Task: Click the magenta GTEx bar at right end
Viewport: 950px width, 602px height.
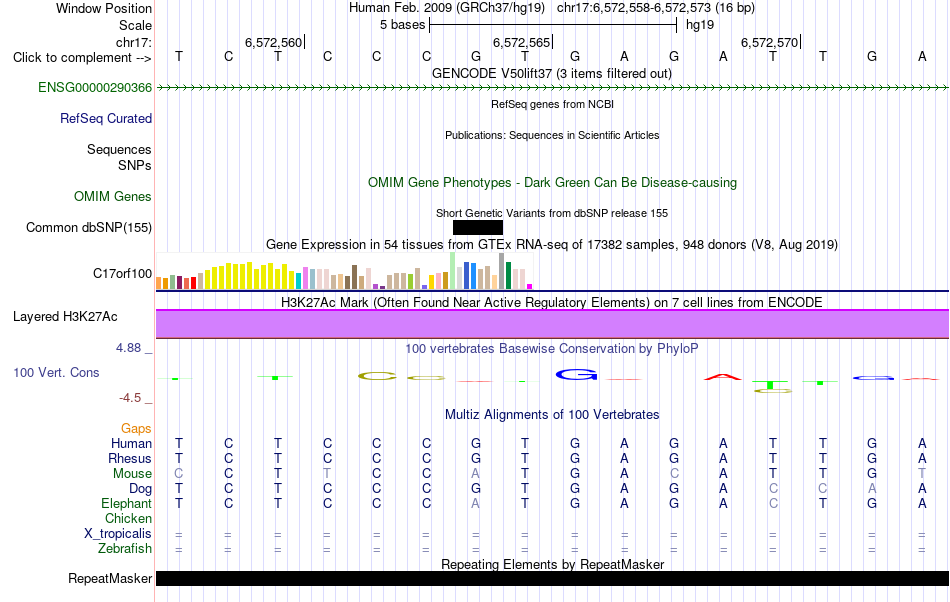Action: (530, 286)
